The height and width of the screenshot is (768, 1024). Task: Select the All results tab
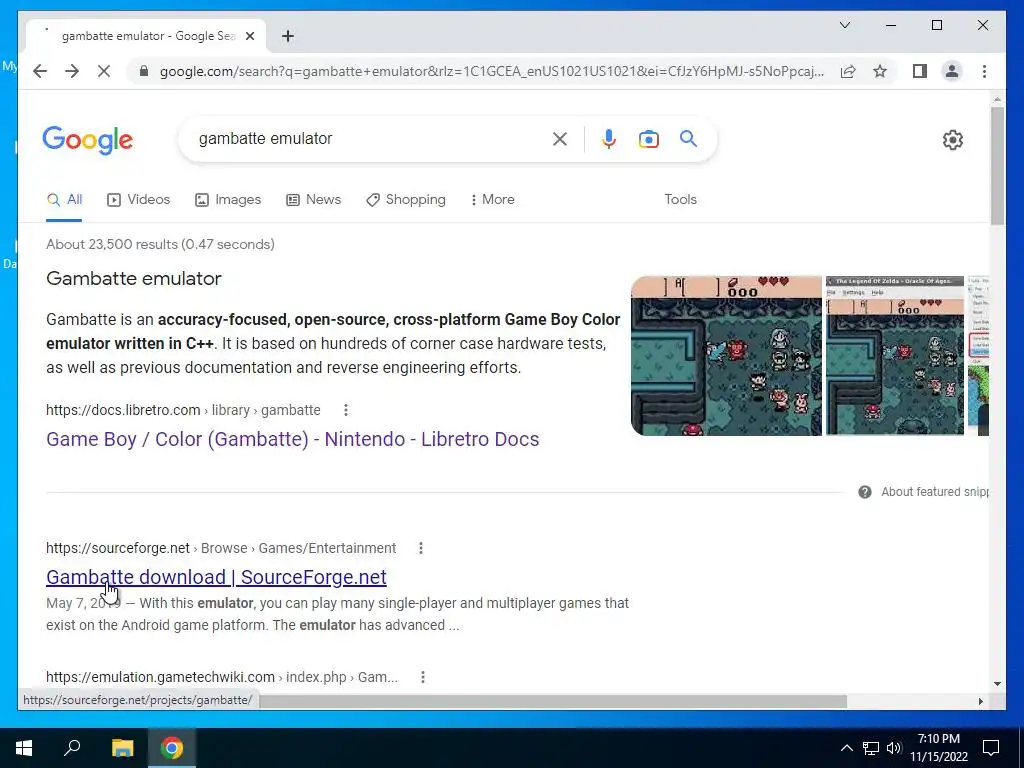(x=64, y=200)
